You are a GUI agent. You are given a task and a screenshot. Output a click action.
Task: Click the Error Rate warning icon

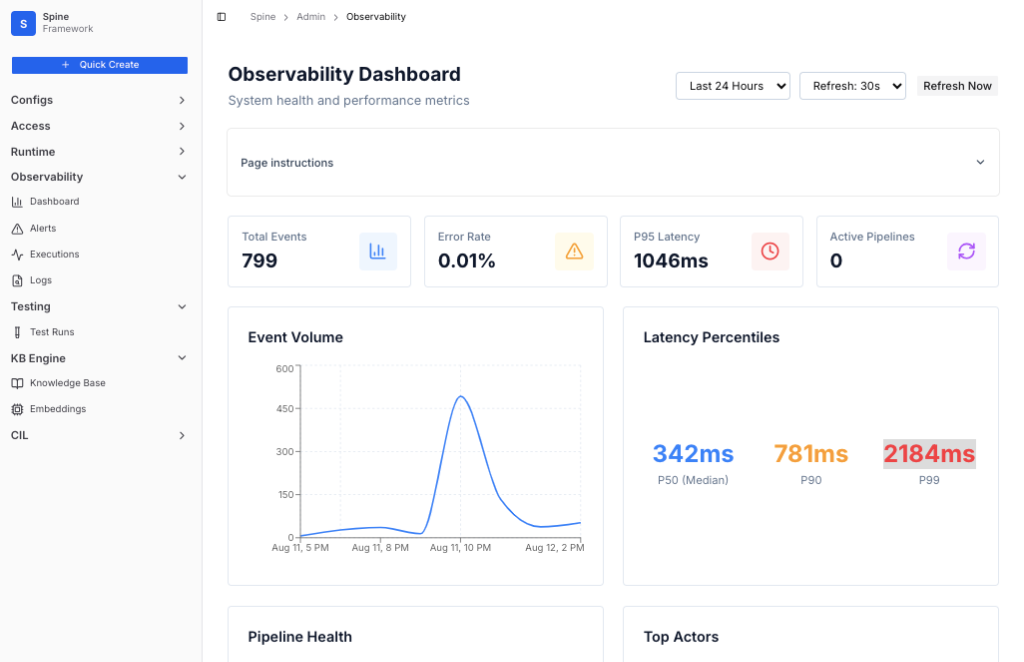click(x=574, y=251)
